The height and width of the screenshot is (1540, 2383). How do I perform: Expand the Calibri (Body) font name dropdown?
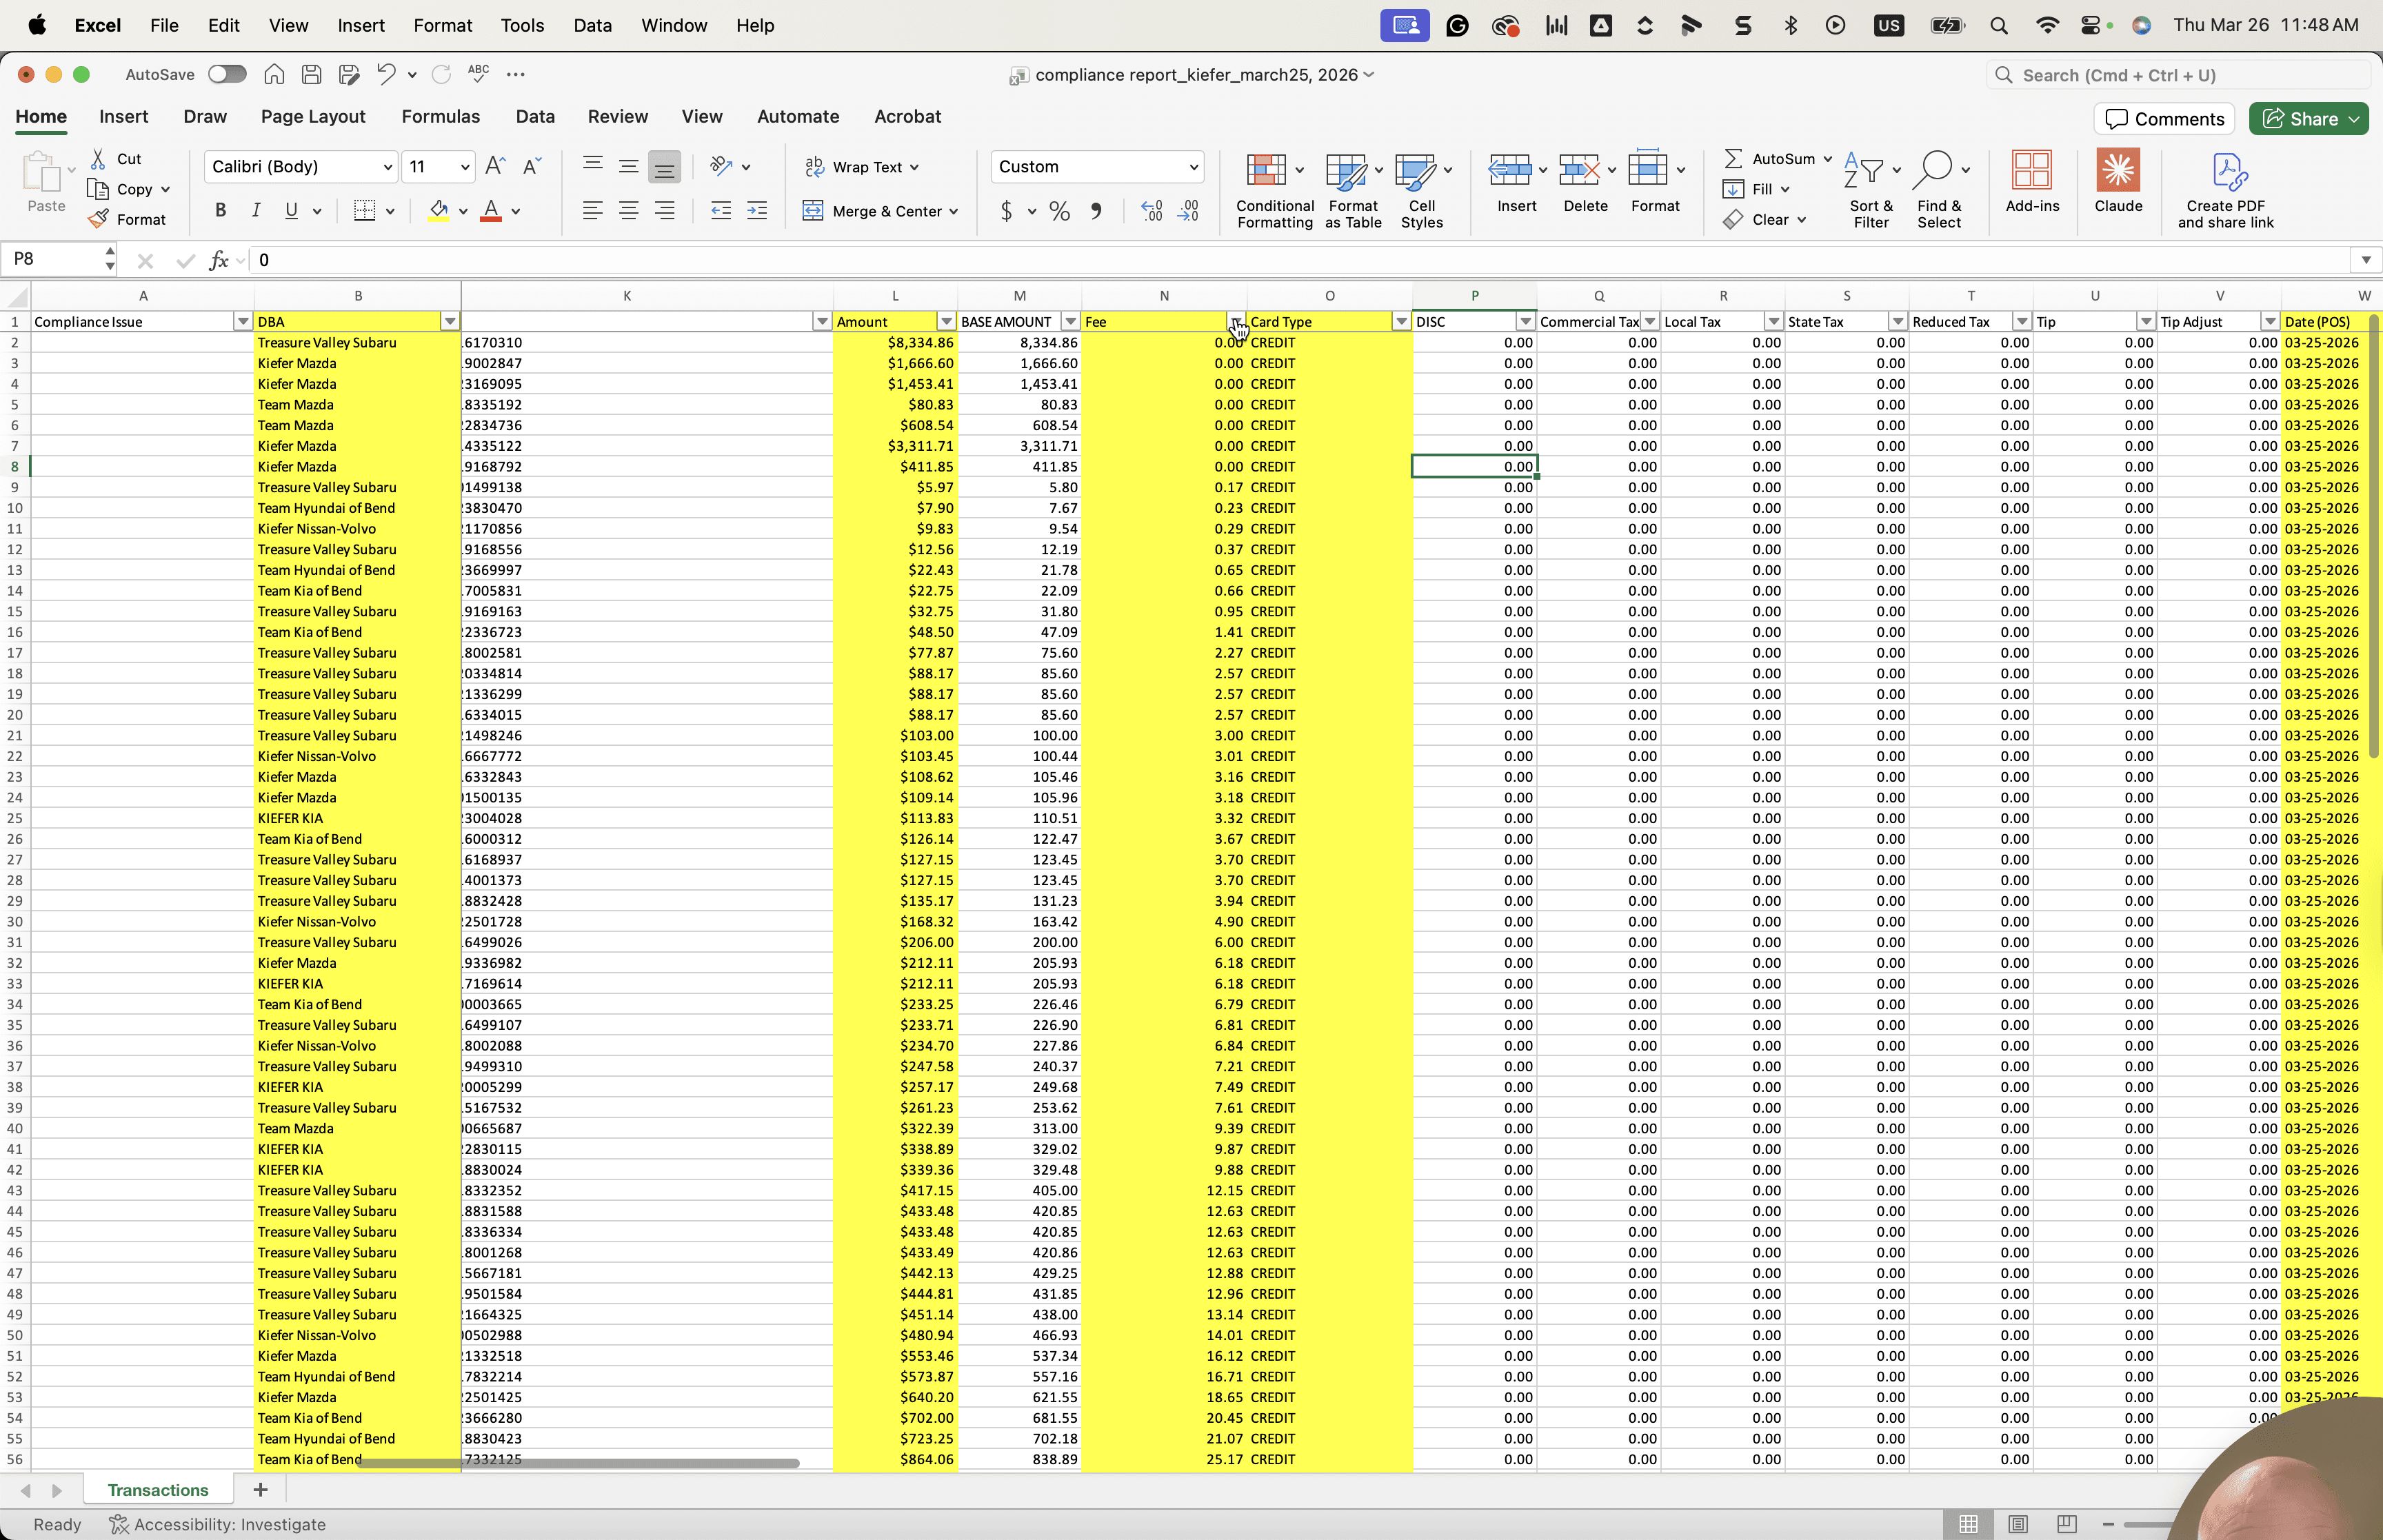(x=388, y=167)
